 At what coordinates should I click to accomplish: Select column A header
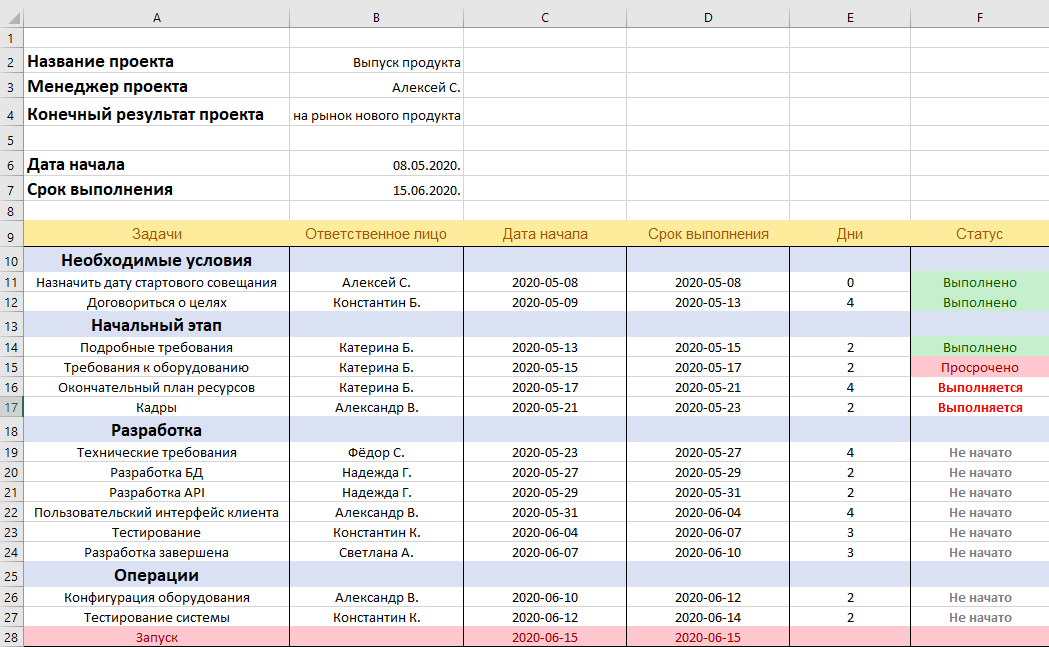pos(157,17)
